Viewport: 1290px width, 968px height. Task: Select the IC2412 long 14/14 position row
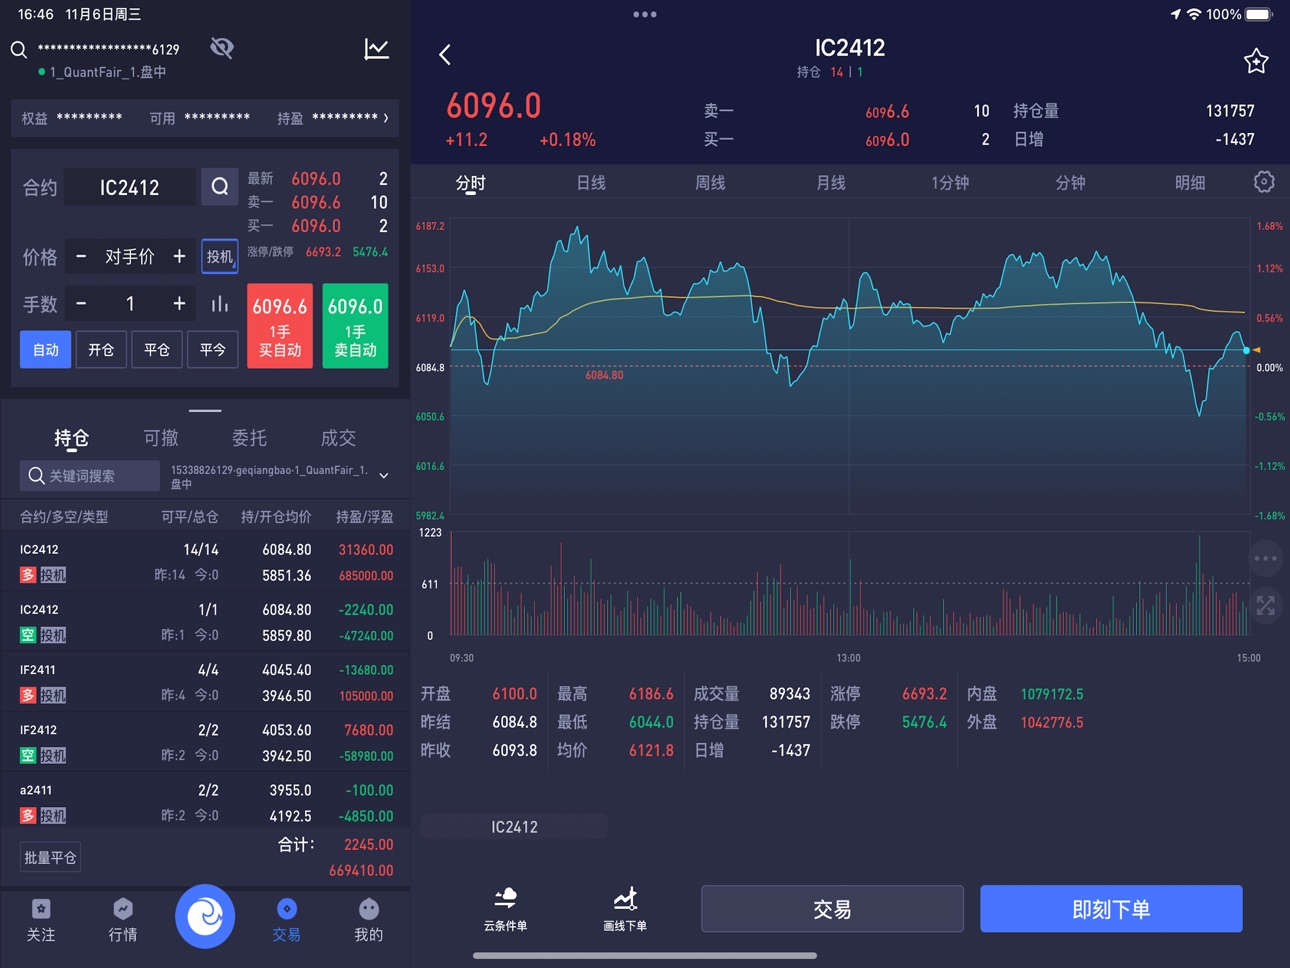pyautogui.click(x=205, y=562)
